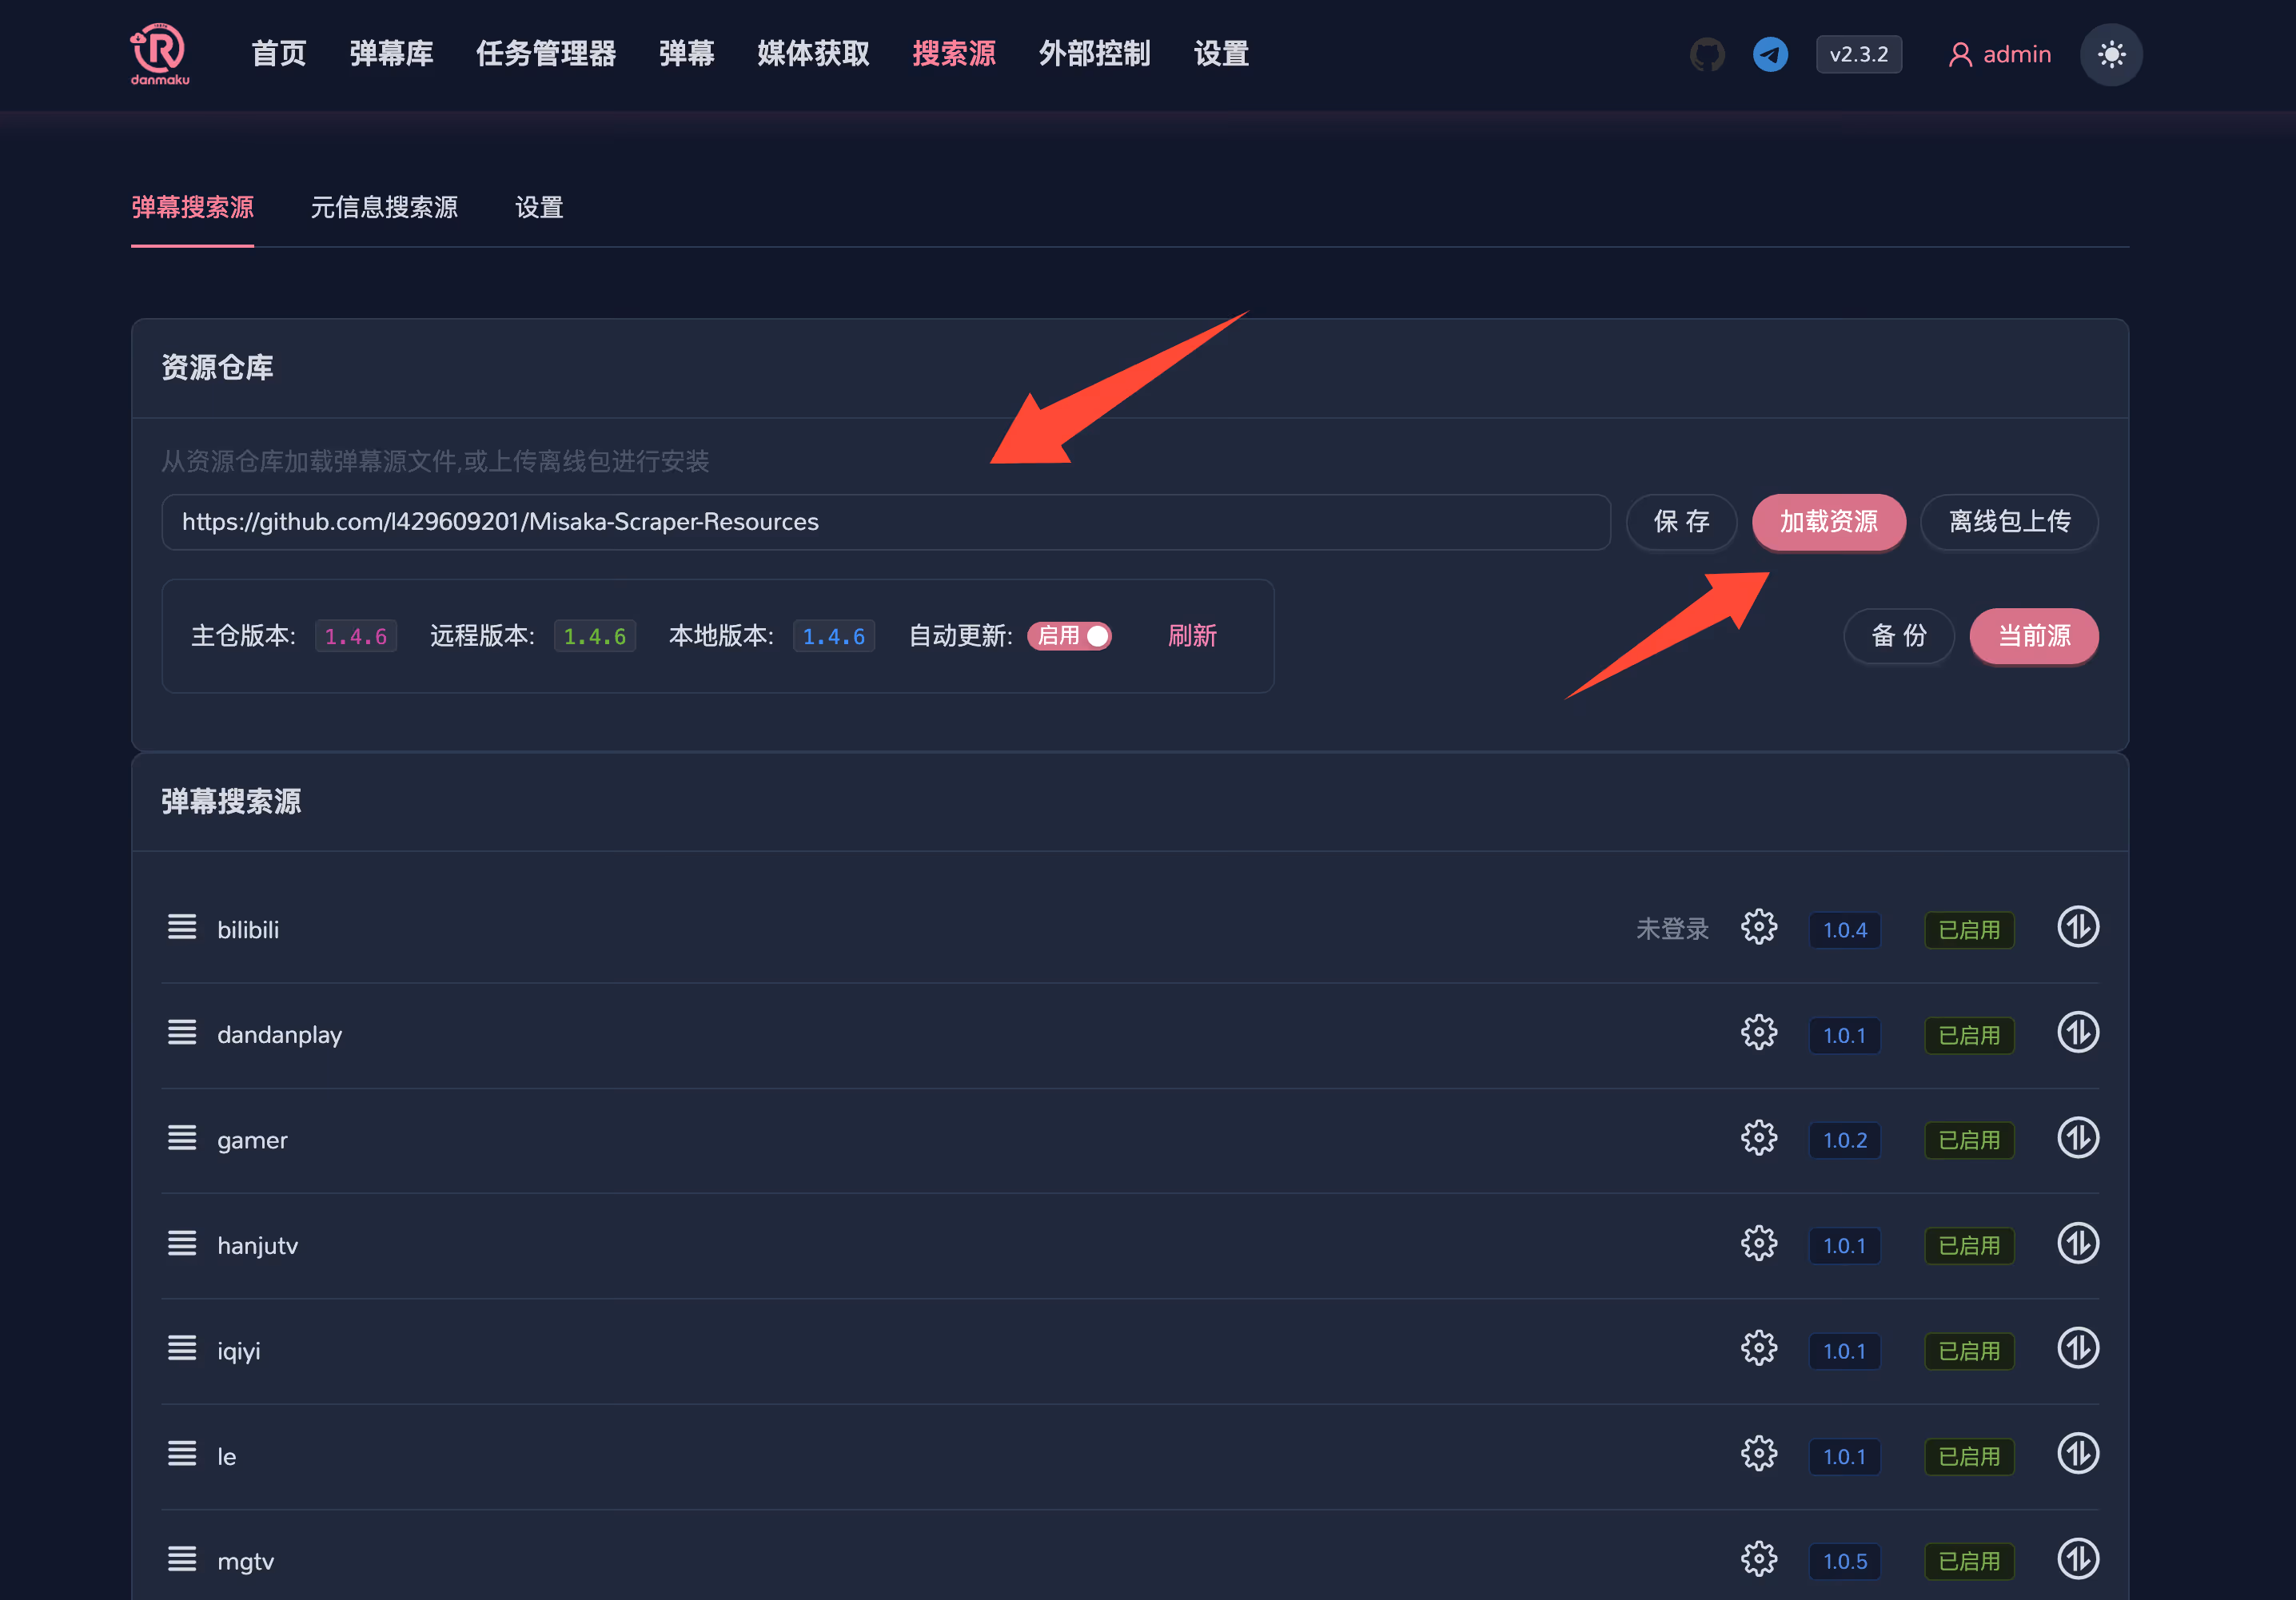The image size is (2296, 1600).
Task: Open mgtv source settings gear
Action: (x=1758, y=1559)
